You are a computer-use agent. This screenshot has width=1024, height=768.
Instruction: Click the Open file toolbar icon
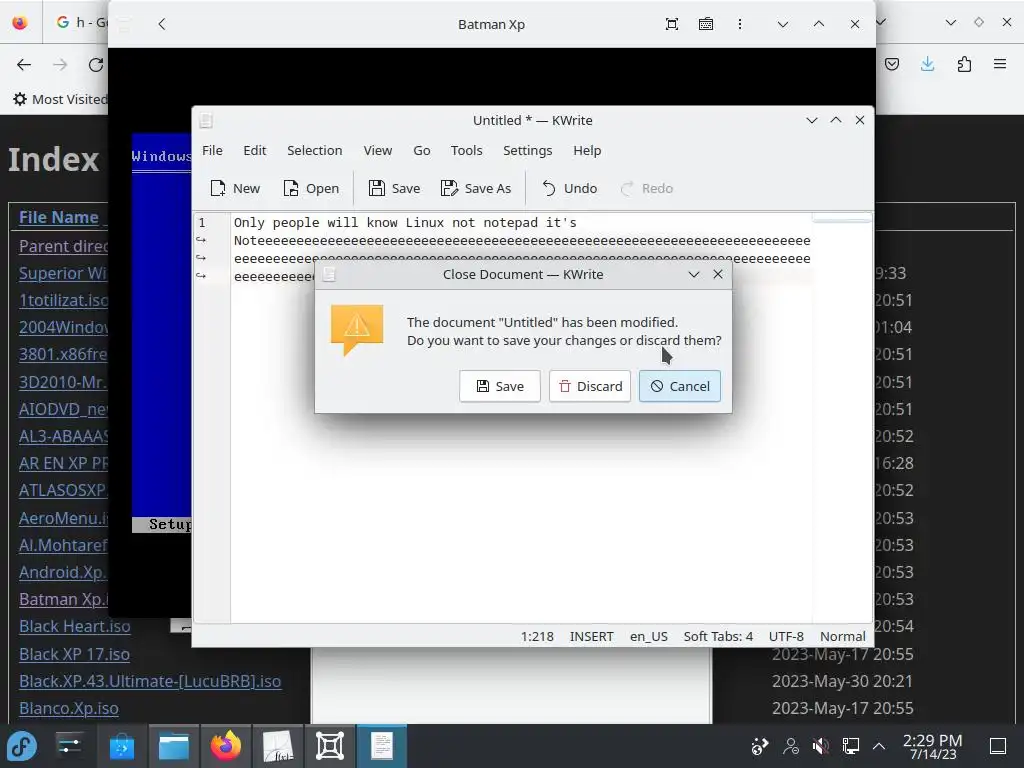311,188
